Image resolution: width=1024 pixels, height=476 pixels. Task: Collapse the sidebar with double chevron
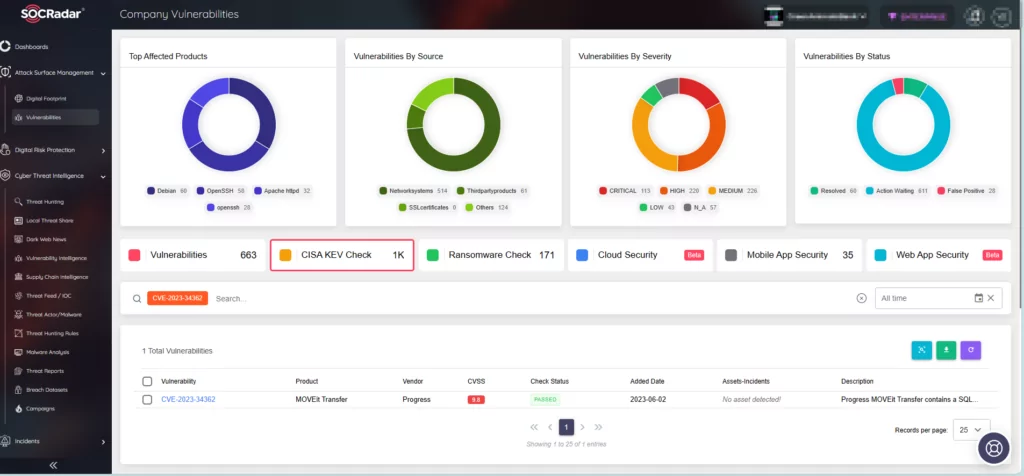click(54, 466)
